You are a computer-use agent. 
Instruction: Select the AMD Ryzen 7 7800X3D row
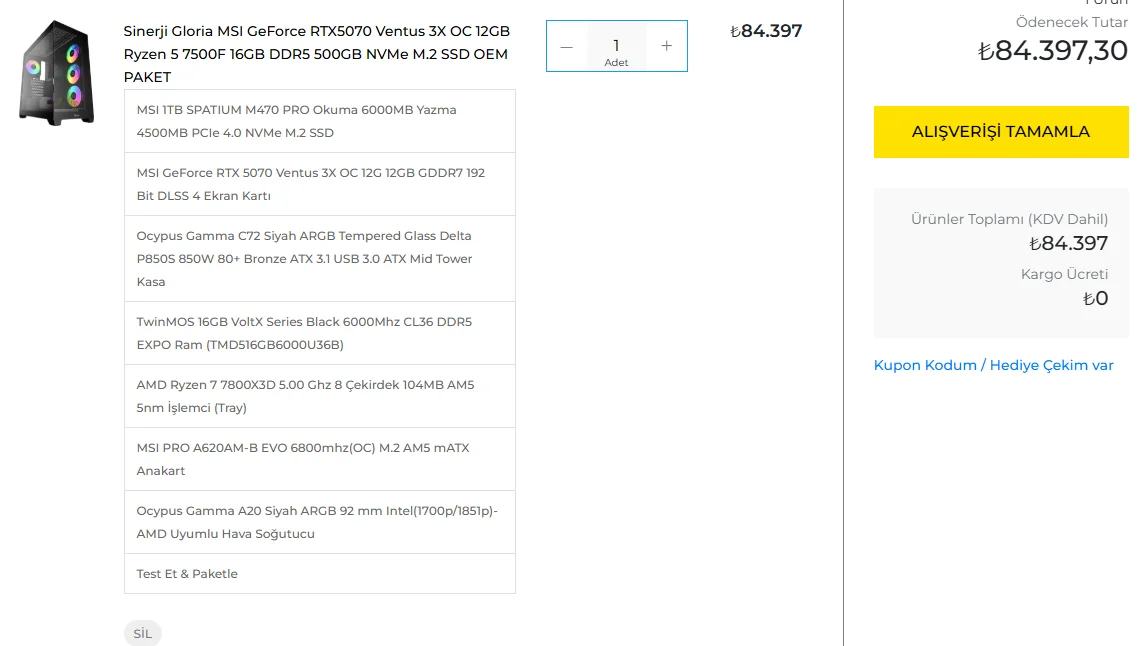319,396
